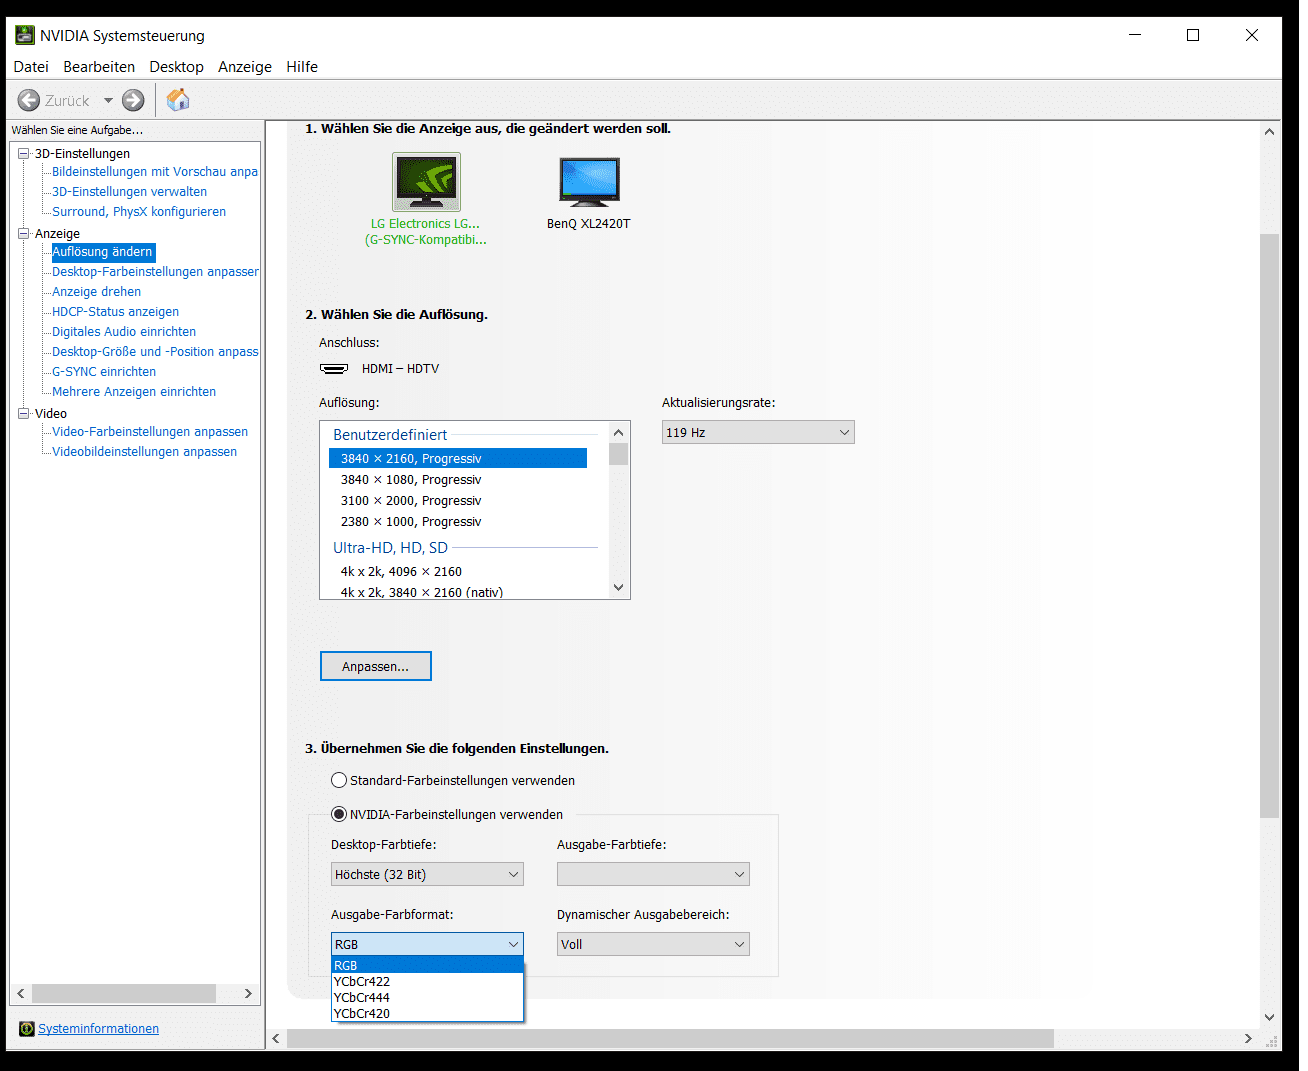Open the Aktualisierungsrate 119 Hz dropdown
This screenshot has height=1071, width=1308.
tap(758, 432)
